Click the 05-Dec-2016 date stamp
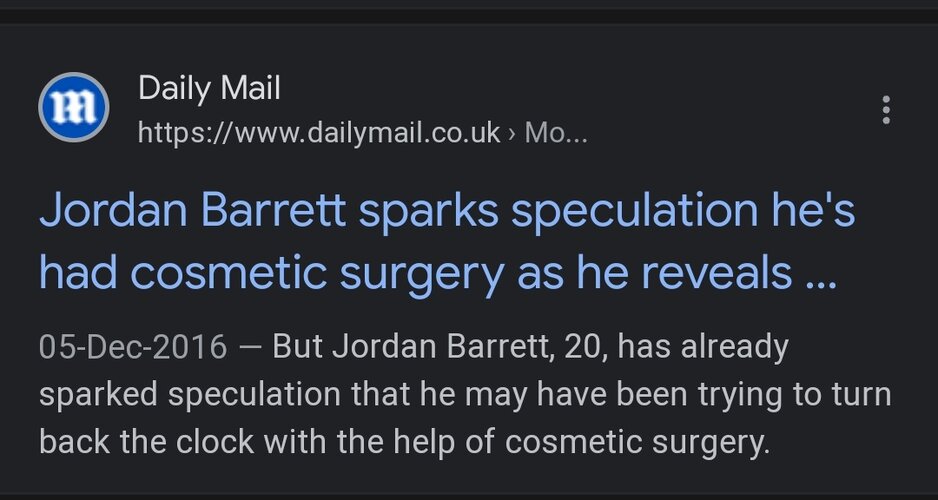This screenshot has height=500, width=938. 133,347
